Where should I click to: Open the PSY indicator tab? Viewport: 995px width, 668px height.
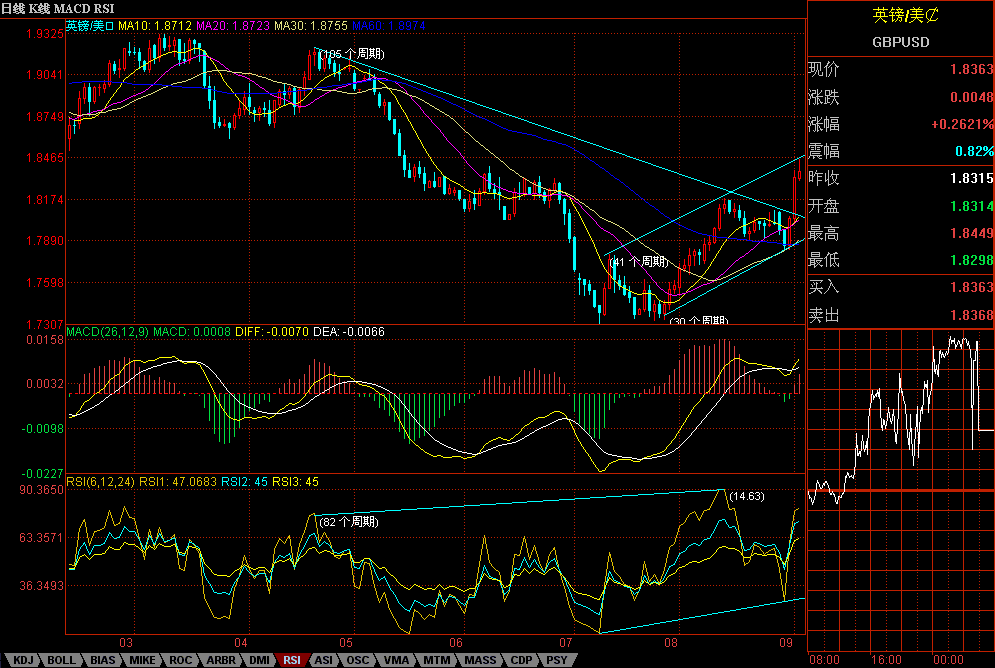click(x=557, y=660)
